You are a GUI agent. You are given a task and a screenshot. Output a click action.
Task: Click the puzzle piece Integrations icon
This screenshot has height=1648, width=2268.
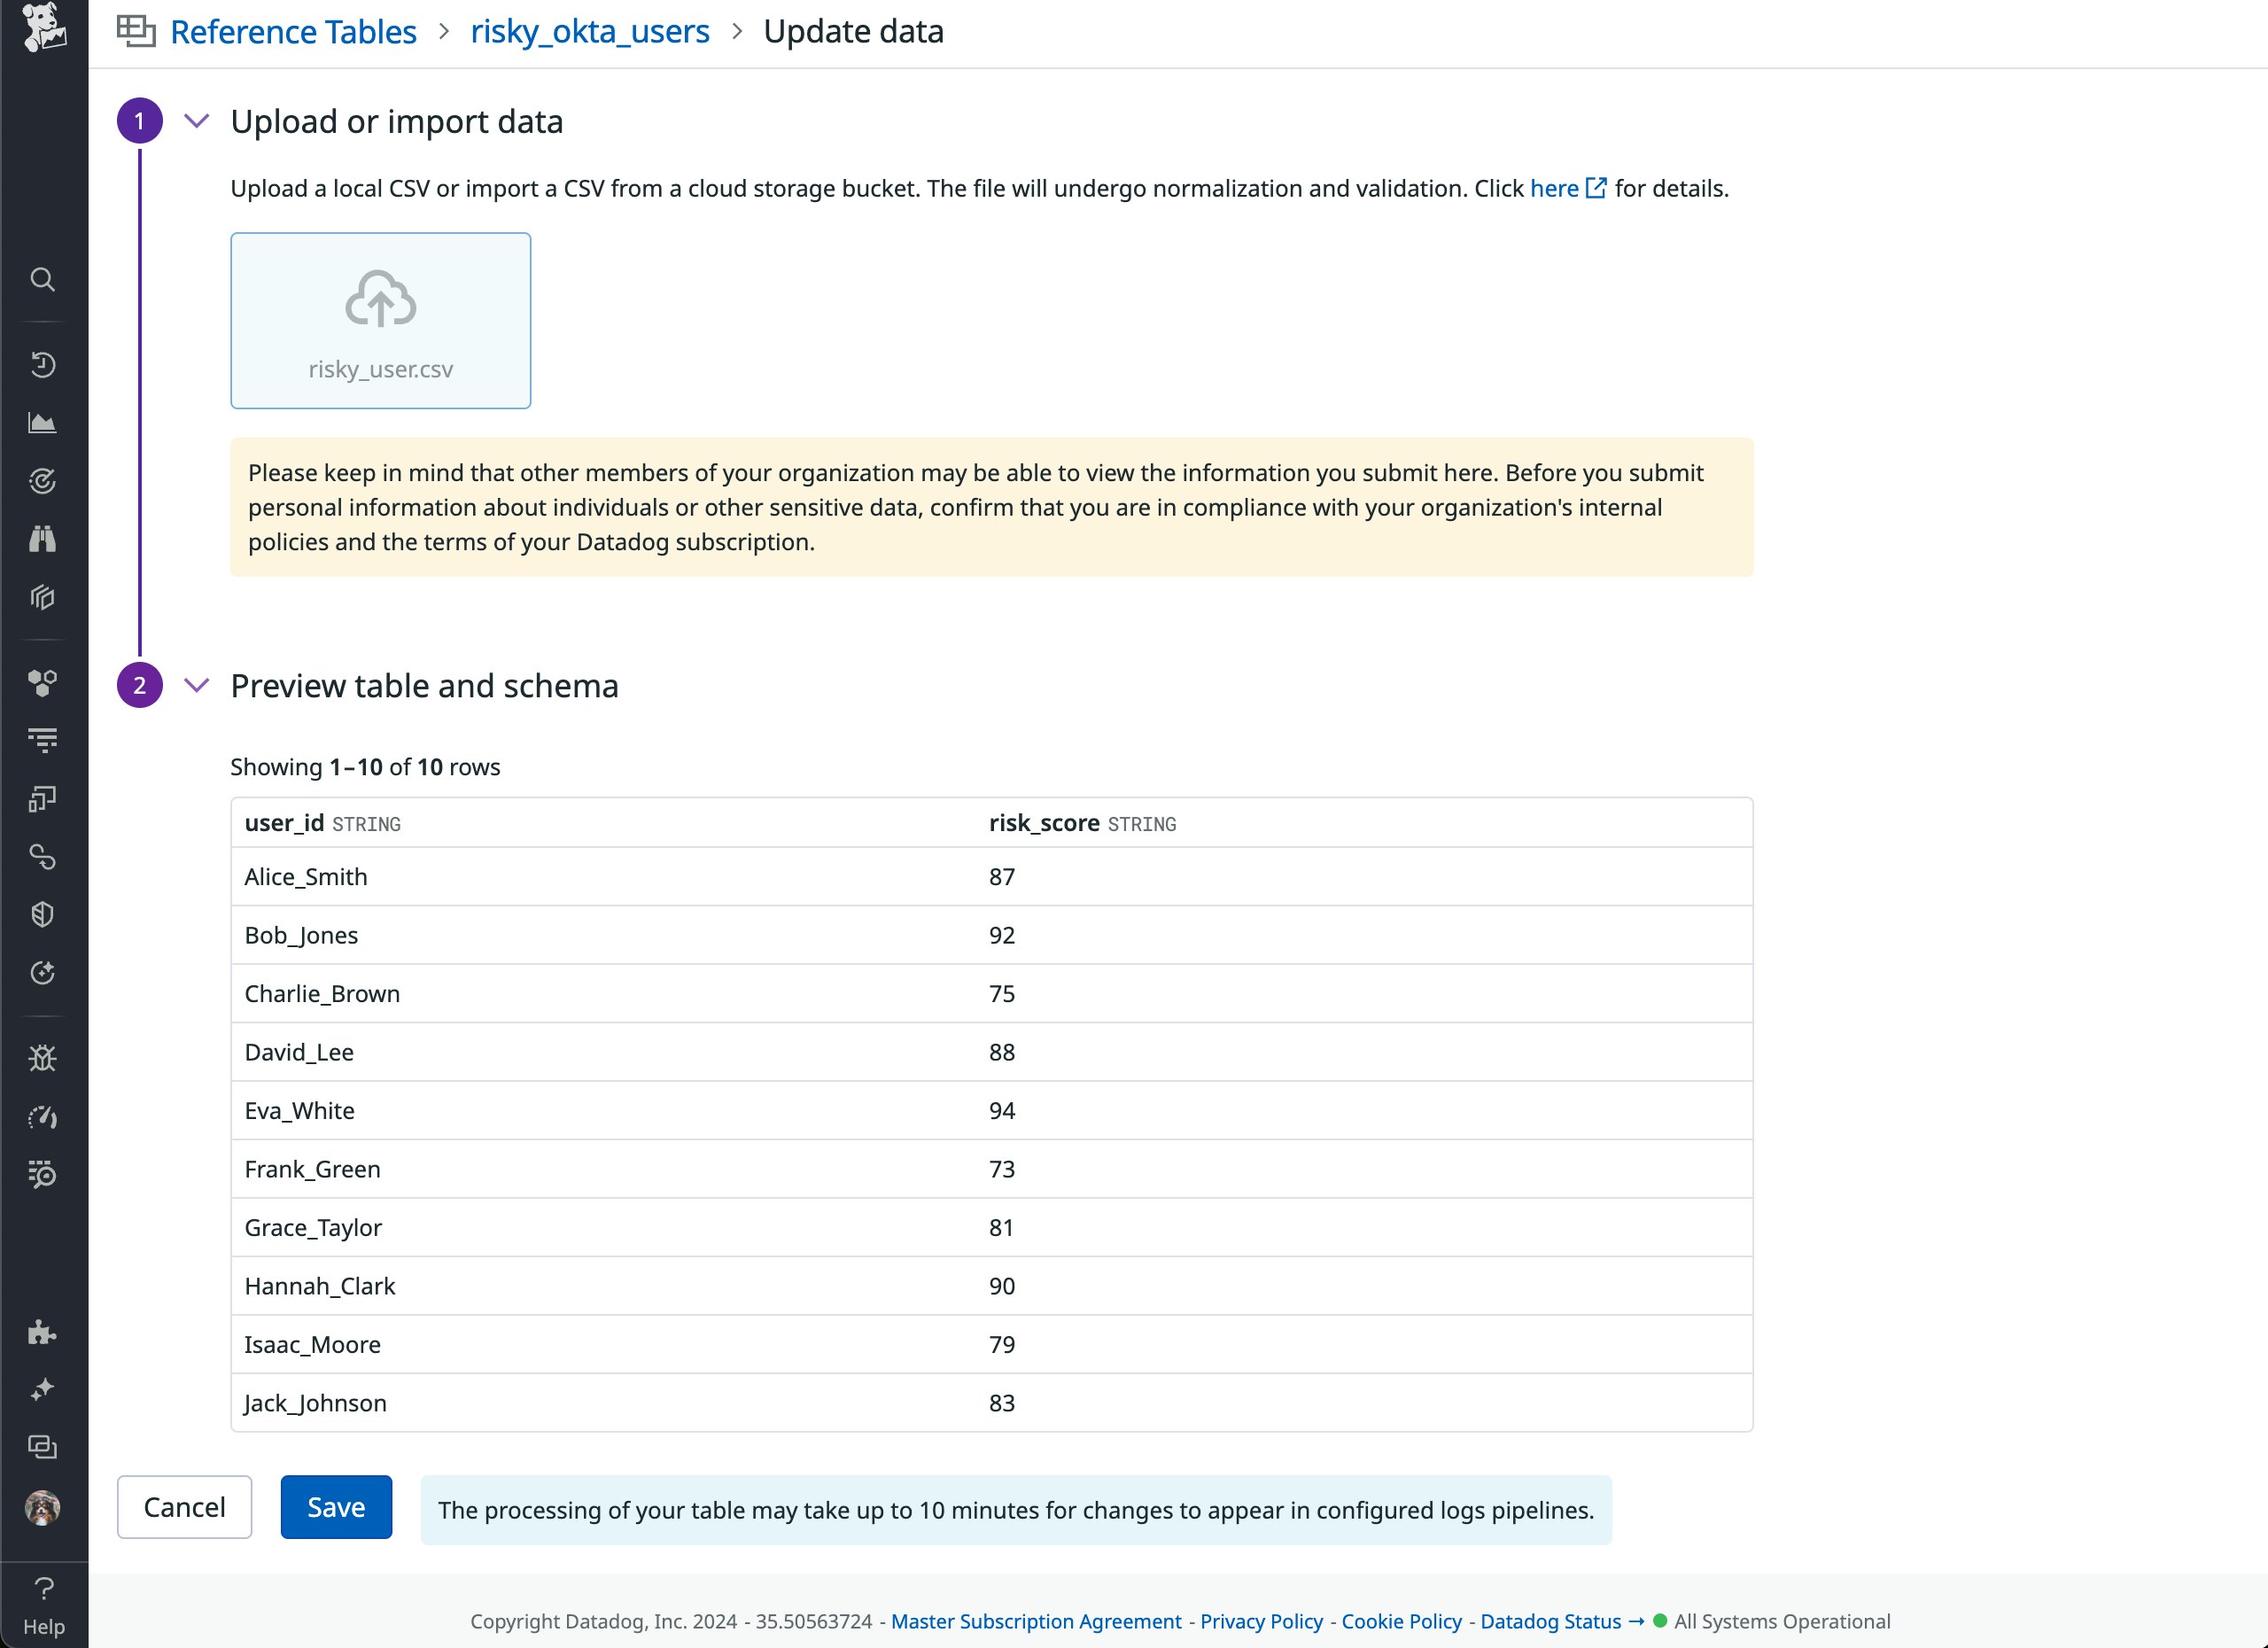click(43, 1331)
